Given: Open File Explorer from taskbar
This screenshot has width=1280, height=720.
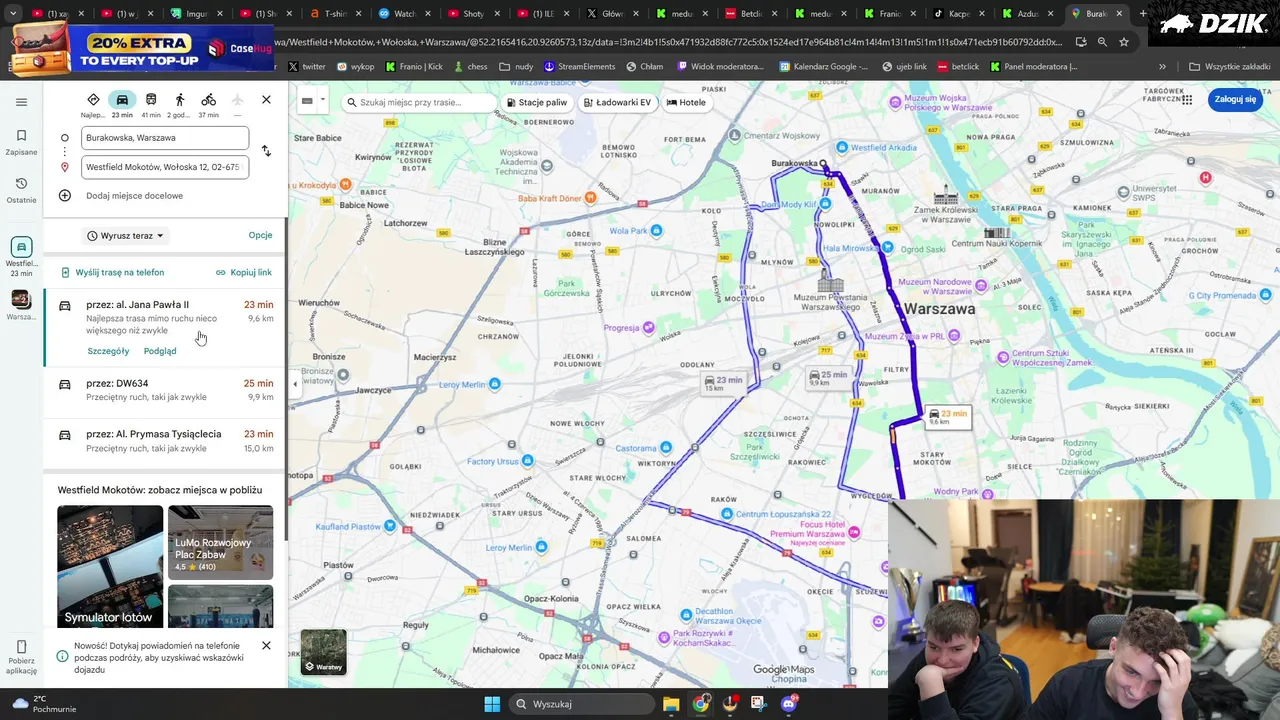Looking at the screenshot, I should tap(671, 704).
